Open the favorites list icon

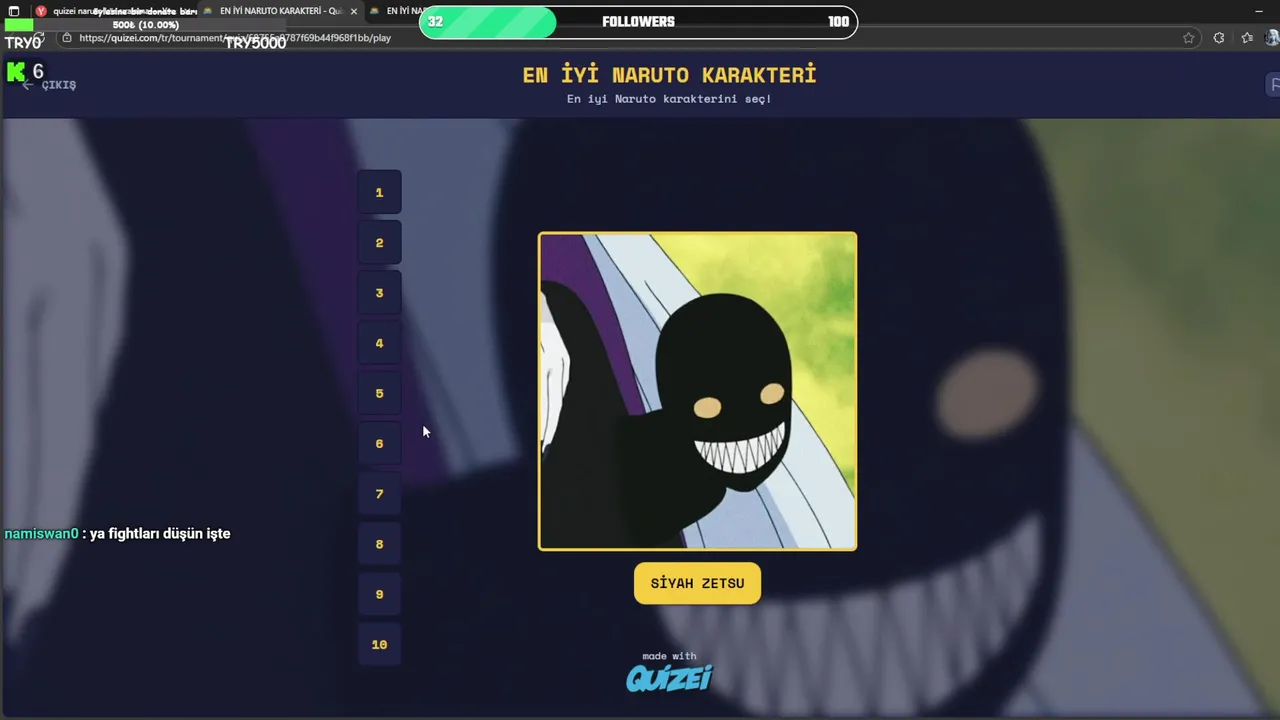coord(1247,38)
